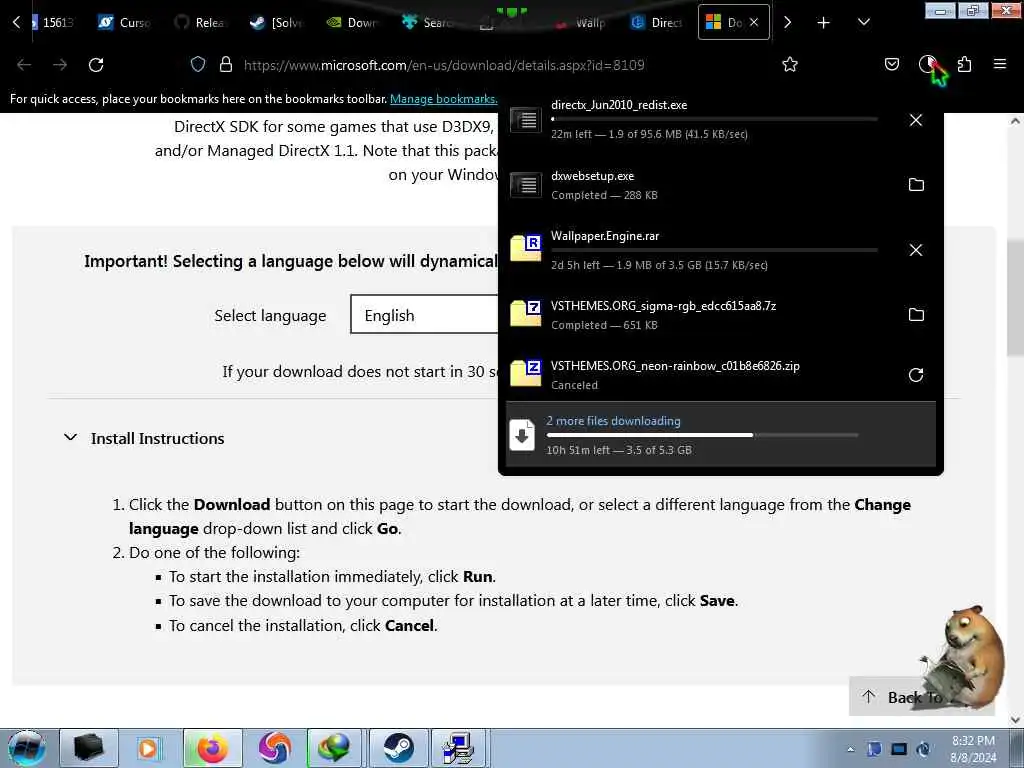Image resolution: width=1024 pixels, height=768 pixels.
Task: Open the Firefox application menu
Action: [999, 64]
